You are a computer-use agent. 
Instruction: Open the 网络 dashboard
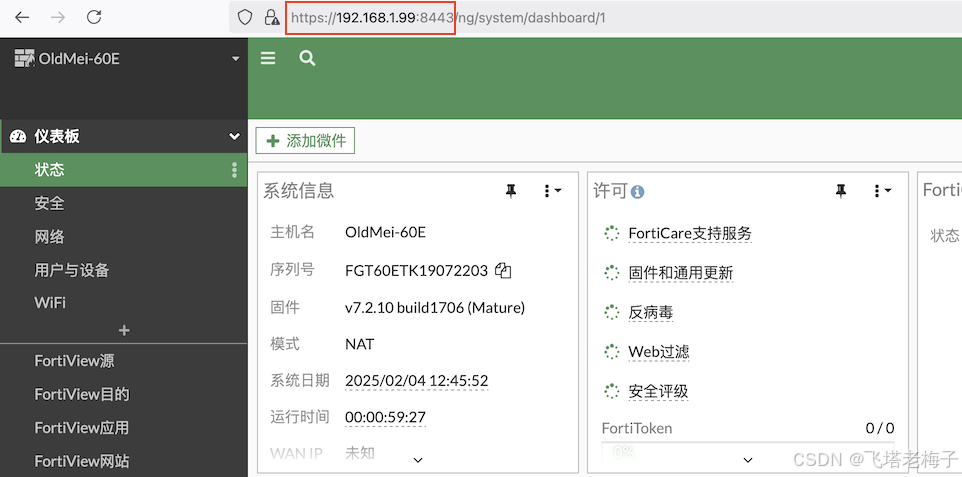click(x=49, y=236)
